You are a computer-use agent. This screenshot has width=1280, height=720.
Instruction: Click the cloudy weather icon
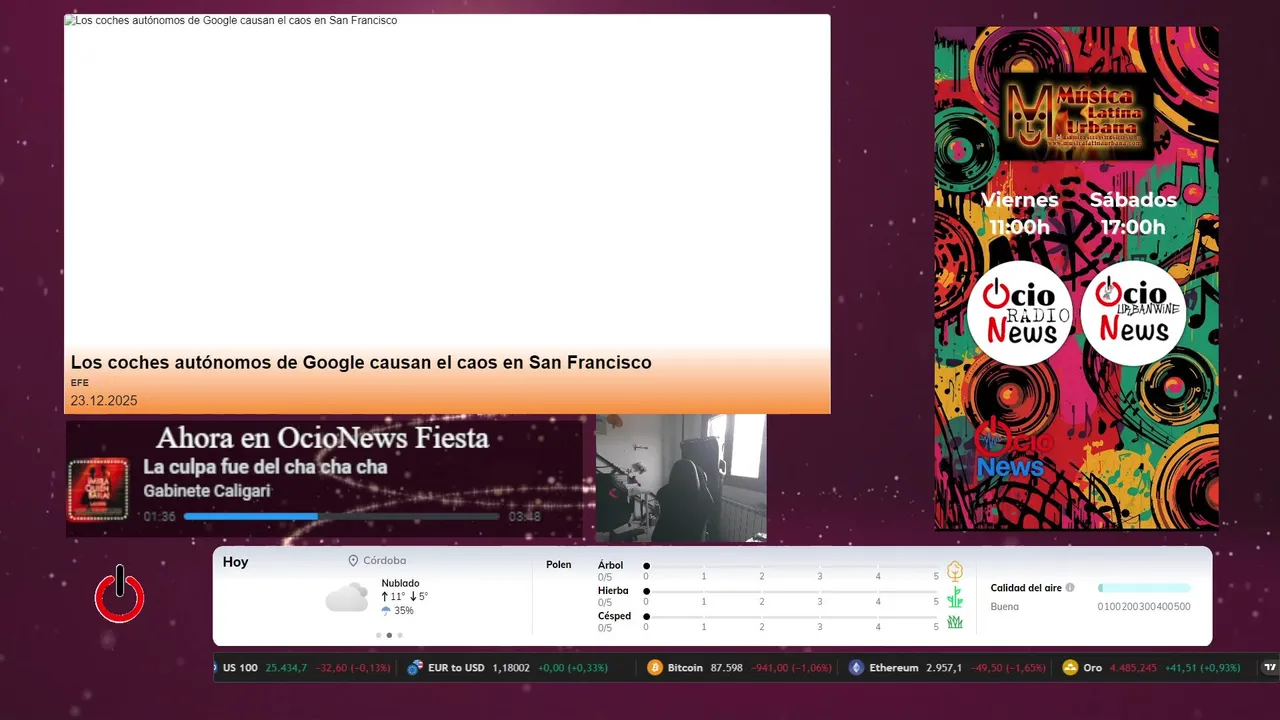[x=347, y=598]
